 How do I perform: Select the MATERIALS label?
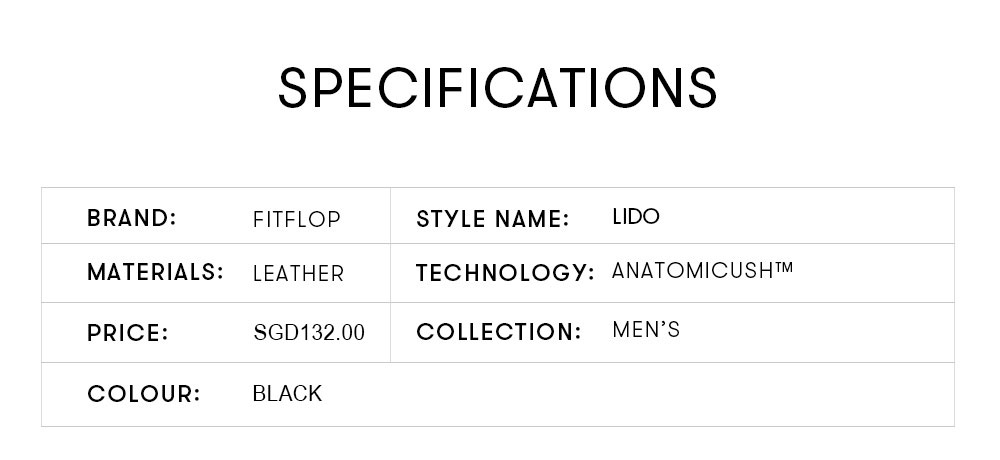[156, 272]
